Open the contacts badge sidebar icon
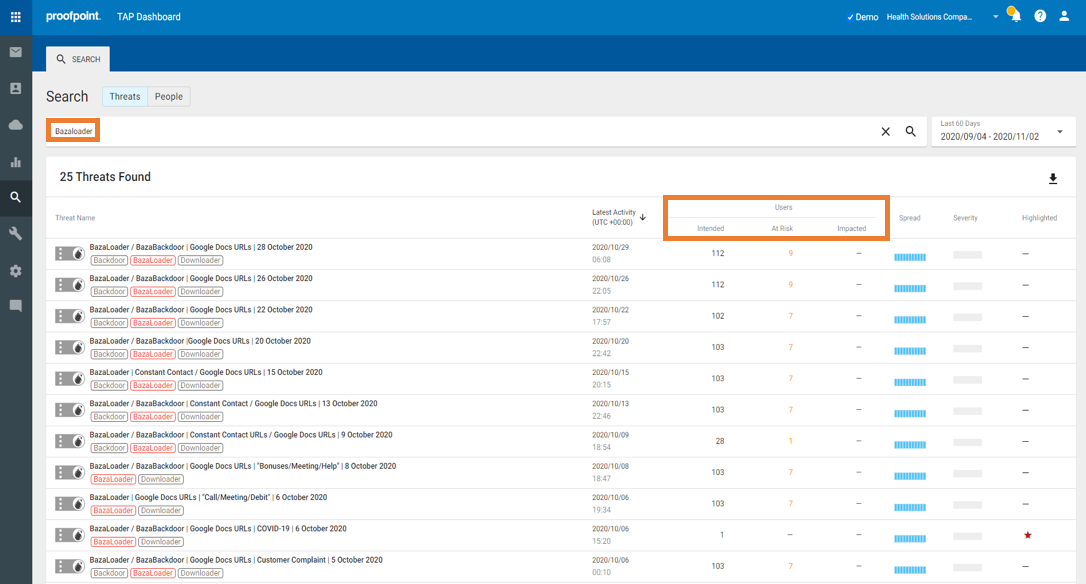 [15, 89]
